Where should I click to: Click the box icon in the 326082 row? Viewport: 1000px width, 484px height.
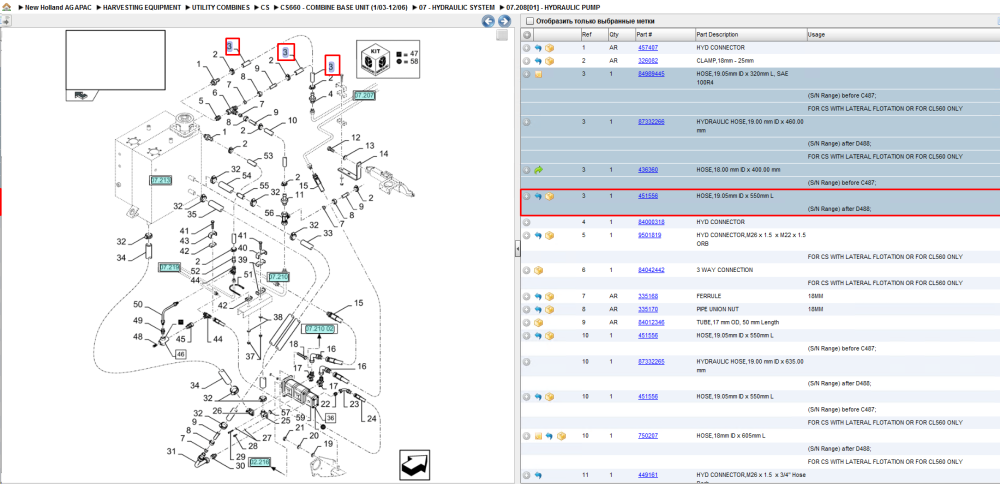click(549, 61)
